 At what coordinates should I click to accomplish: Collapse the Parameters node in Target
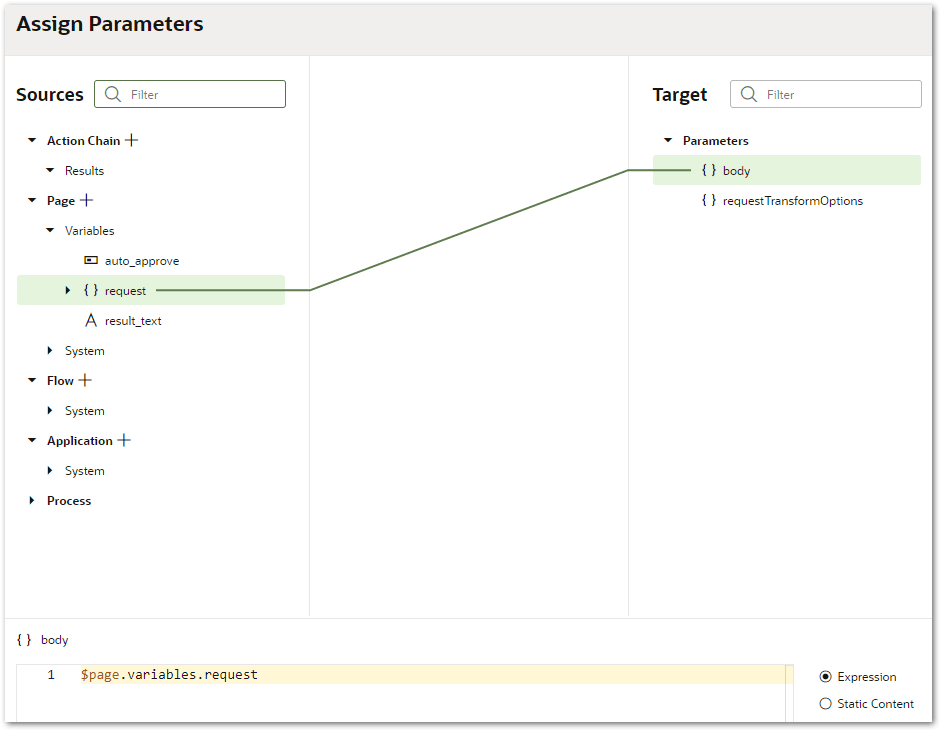(668, 140)
